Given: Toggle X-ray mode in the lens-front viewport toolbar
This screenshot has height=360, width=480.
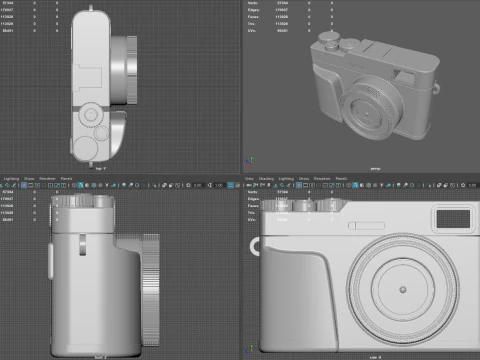Looking at the screenshot, I should tap(439, 185).
